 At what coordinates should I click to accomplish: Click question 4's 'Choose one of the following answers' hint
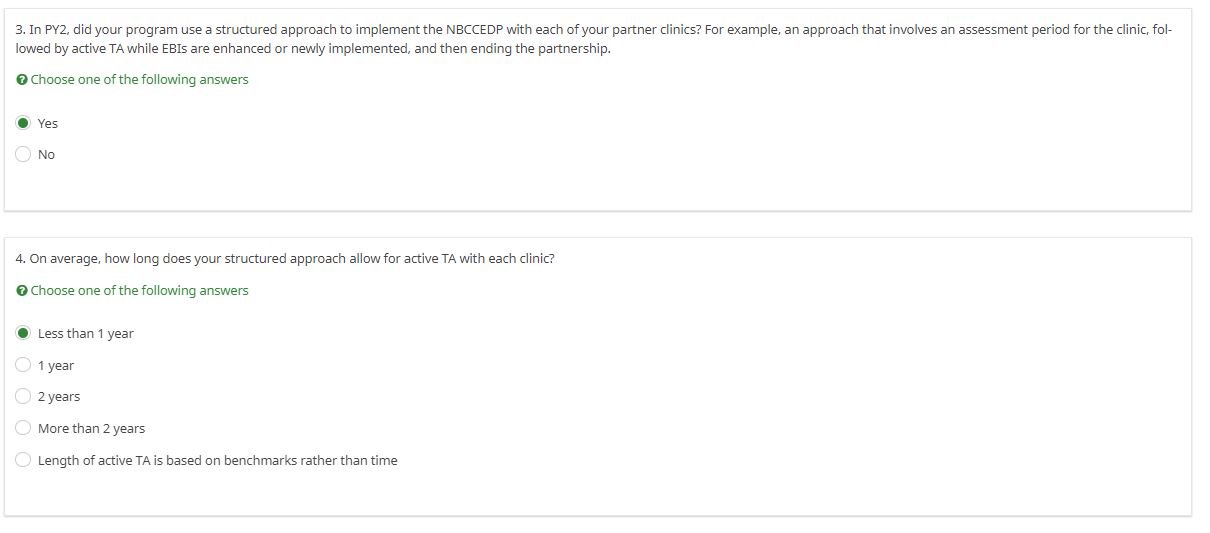139,290
